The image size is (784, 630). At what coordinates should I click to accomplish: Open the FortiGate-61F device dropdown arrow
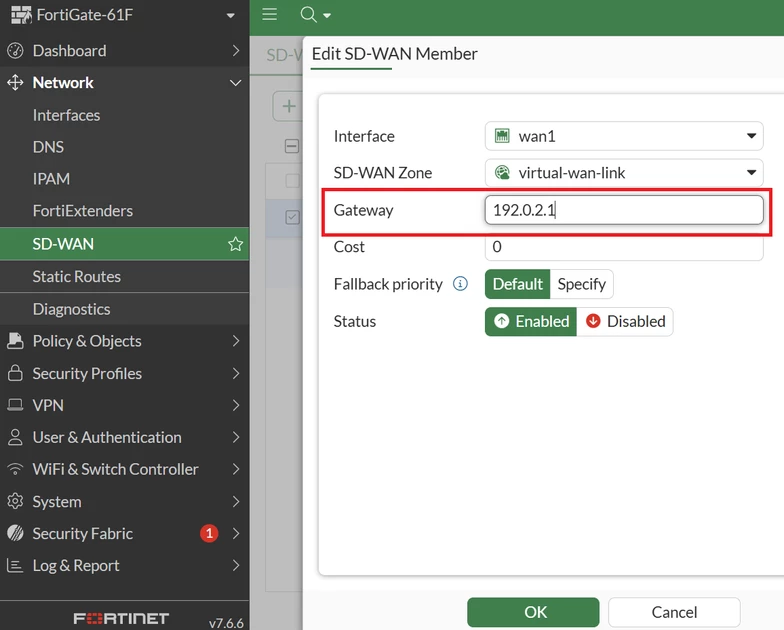230,16
